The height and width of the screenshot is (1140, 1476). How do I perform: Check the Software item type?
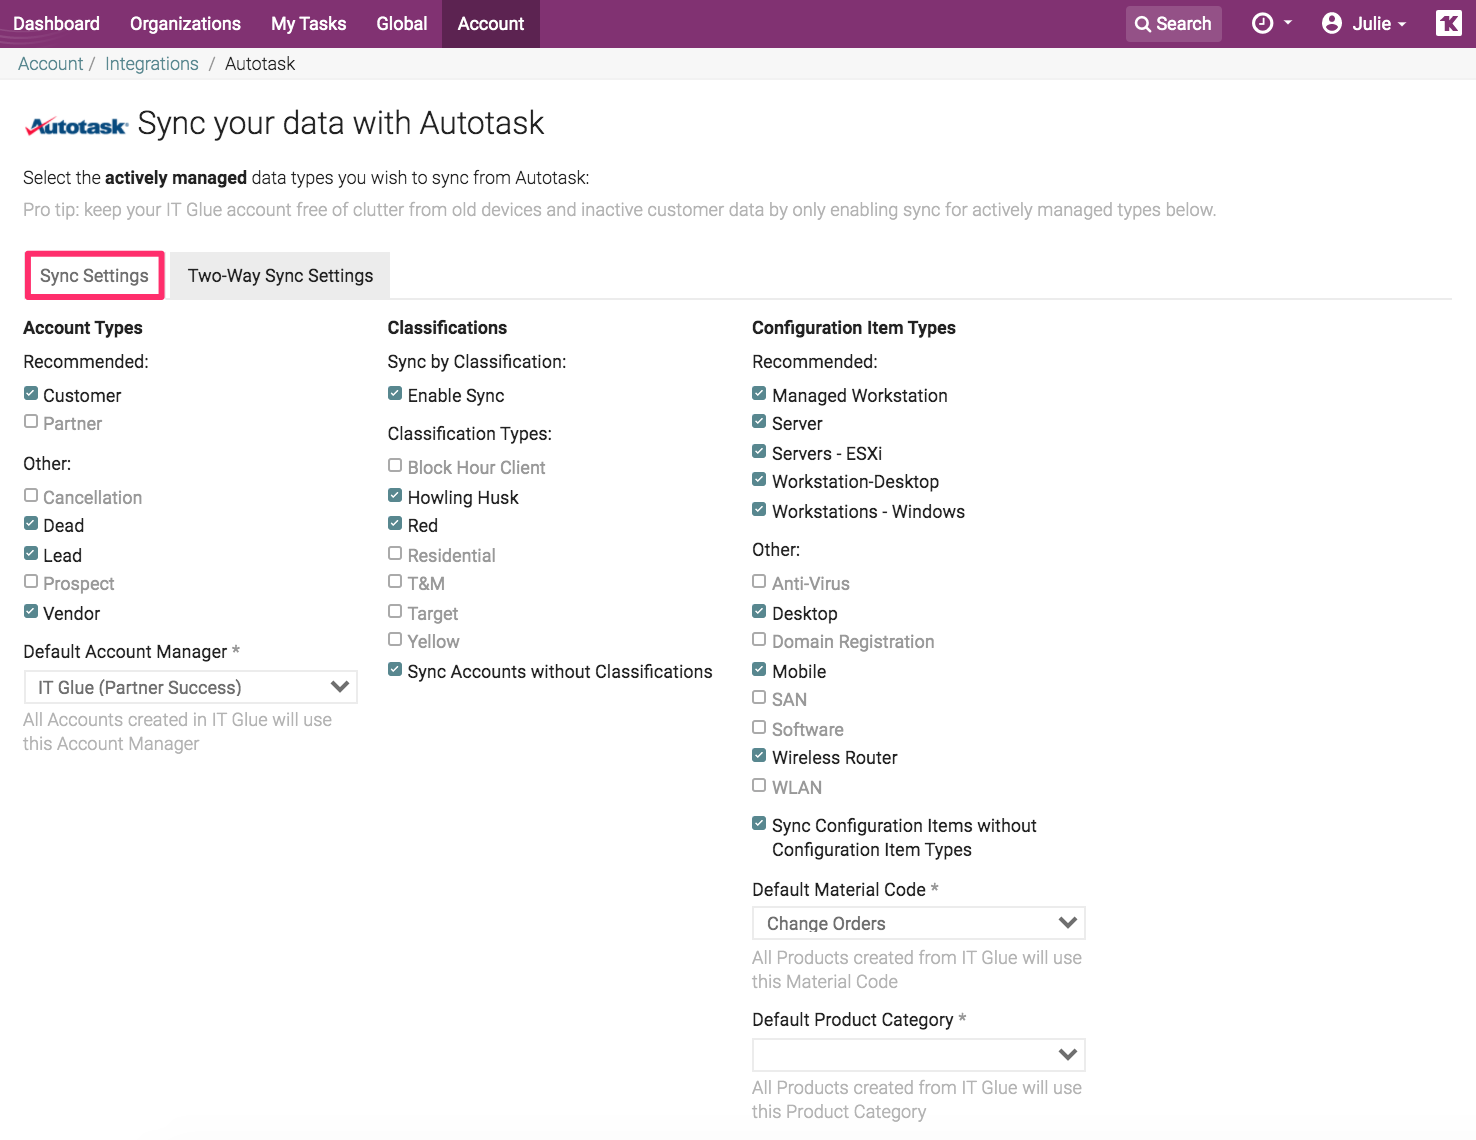[x=759, y=728]
